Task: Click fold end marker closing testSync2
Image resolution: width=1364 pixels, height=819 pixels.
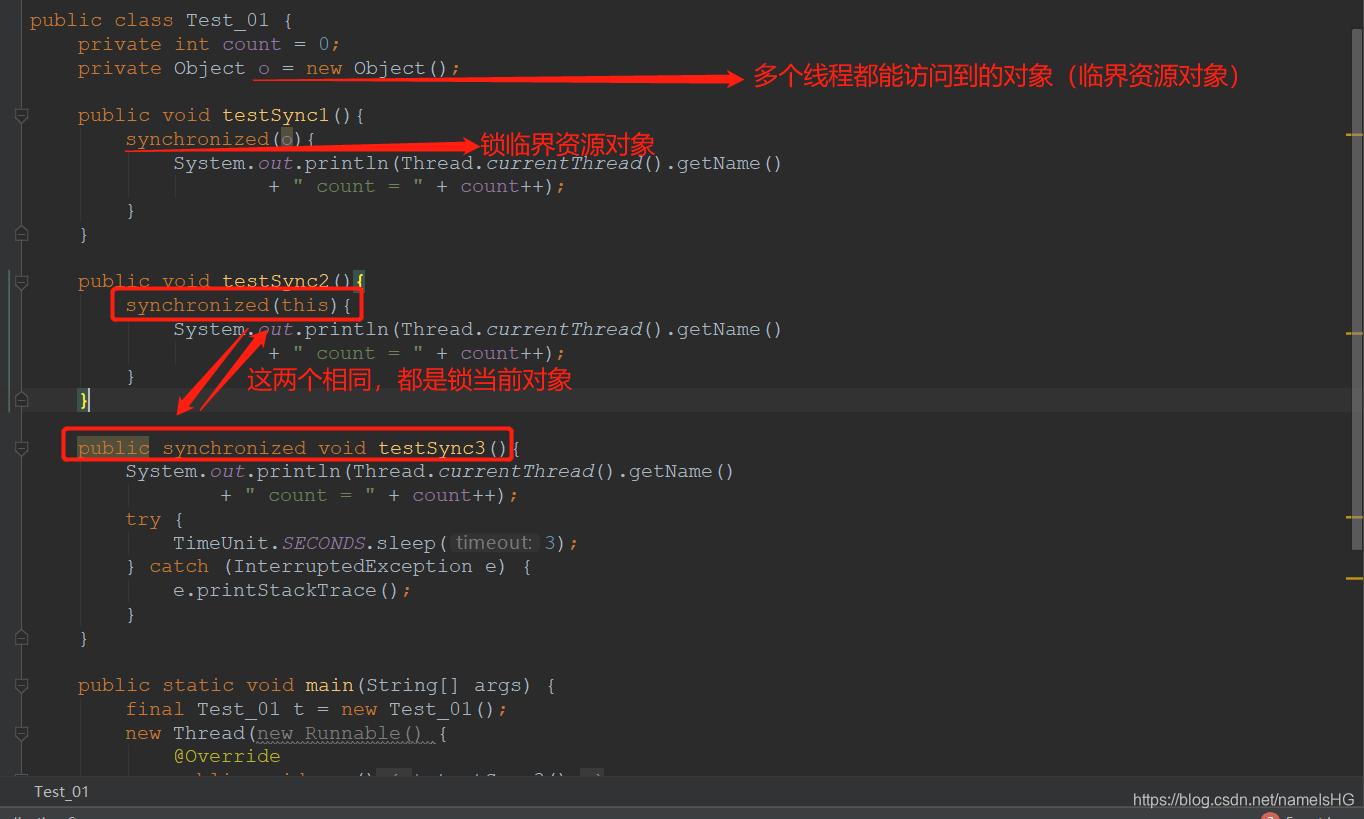Action: click(21, 401)
